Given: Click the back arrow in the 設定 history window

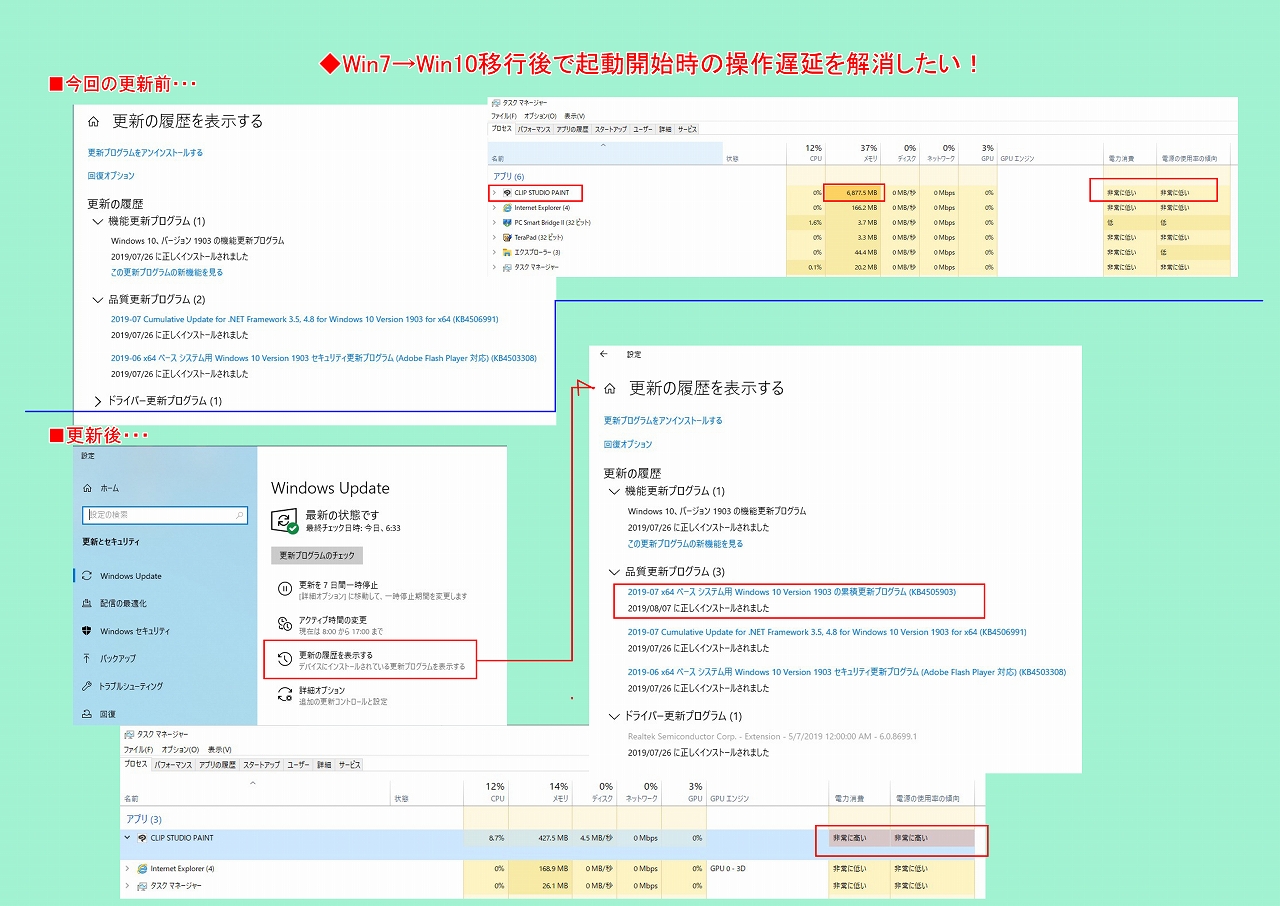Looking at the screenshot, I should point(604,354).
